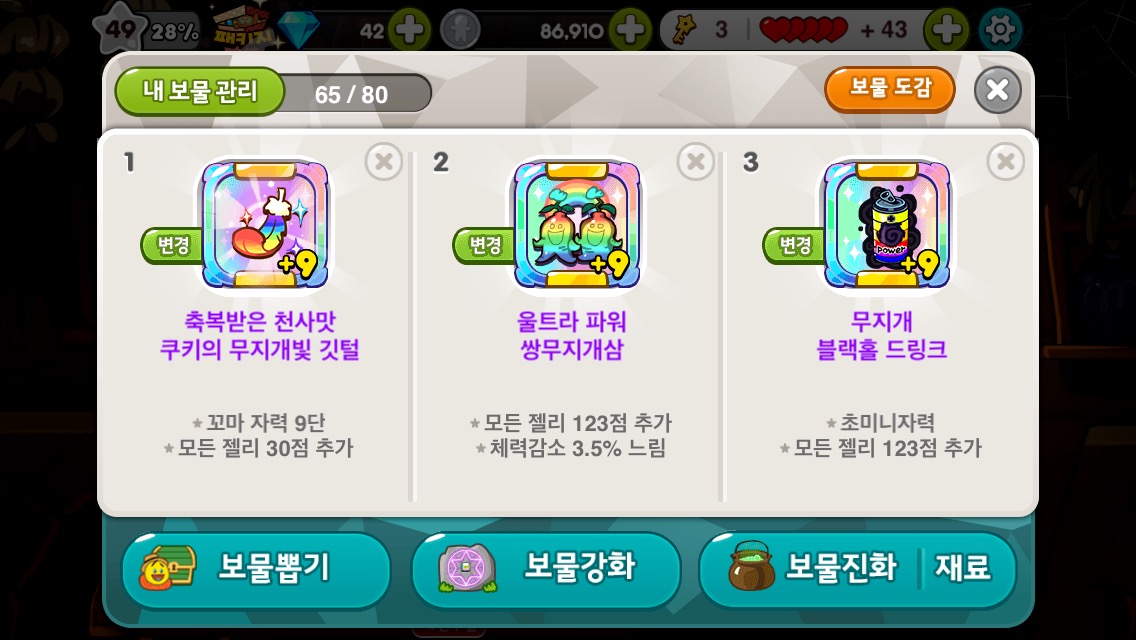
Task: Open 재료 materials section
Action: 964,569
